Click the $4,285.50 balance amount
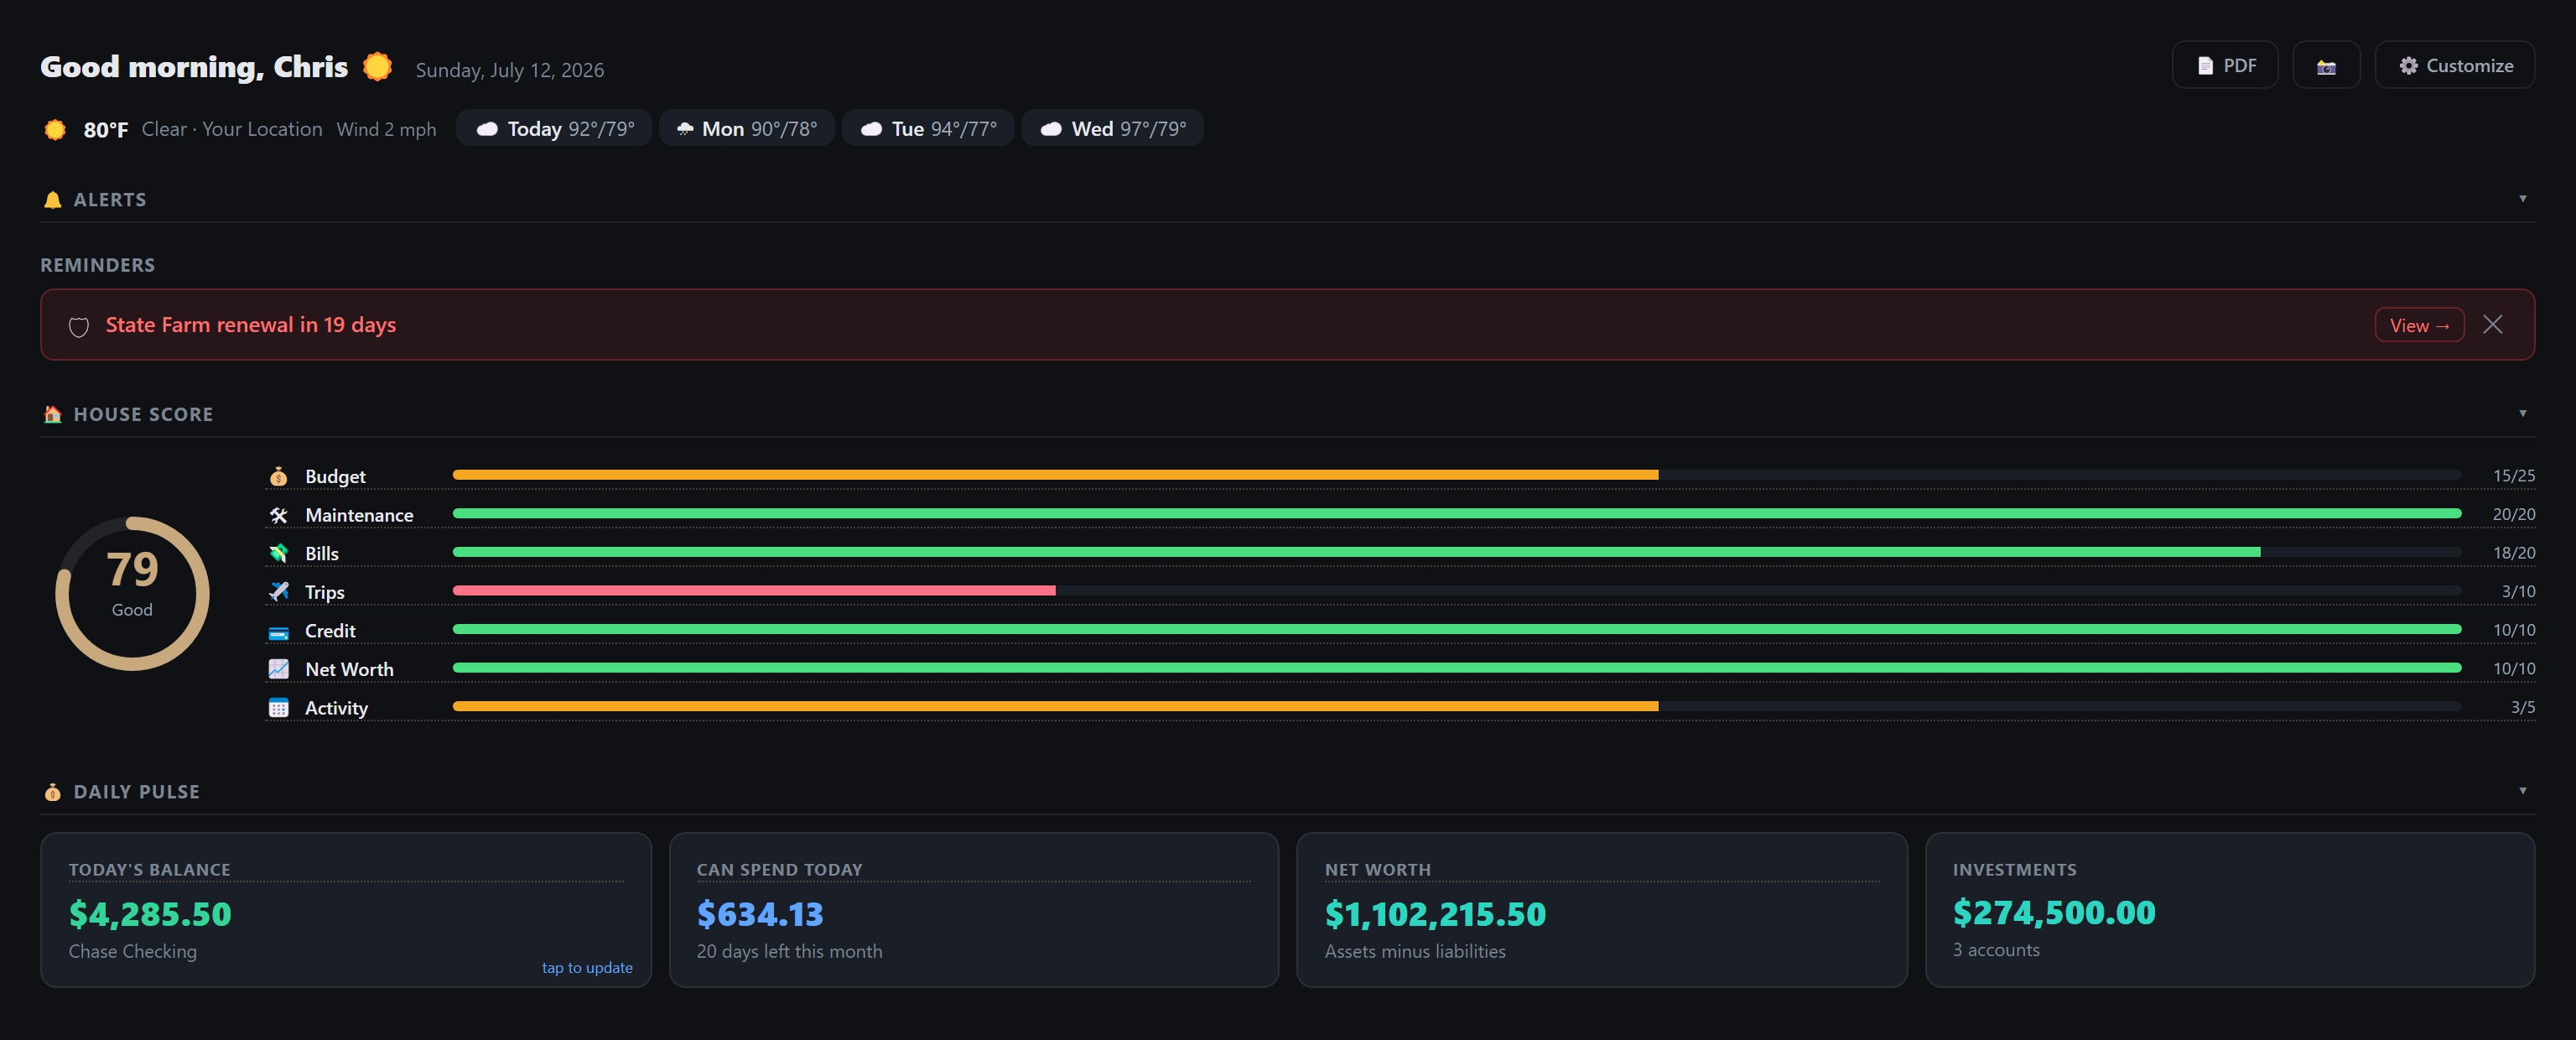 [150, 914]
